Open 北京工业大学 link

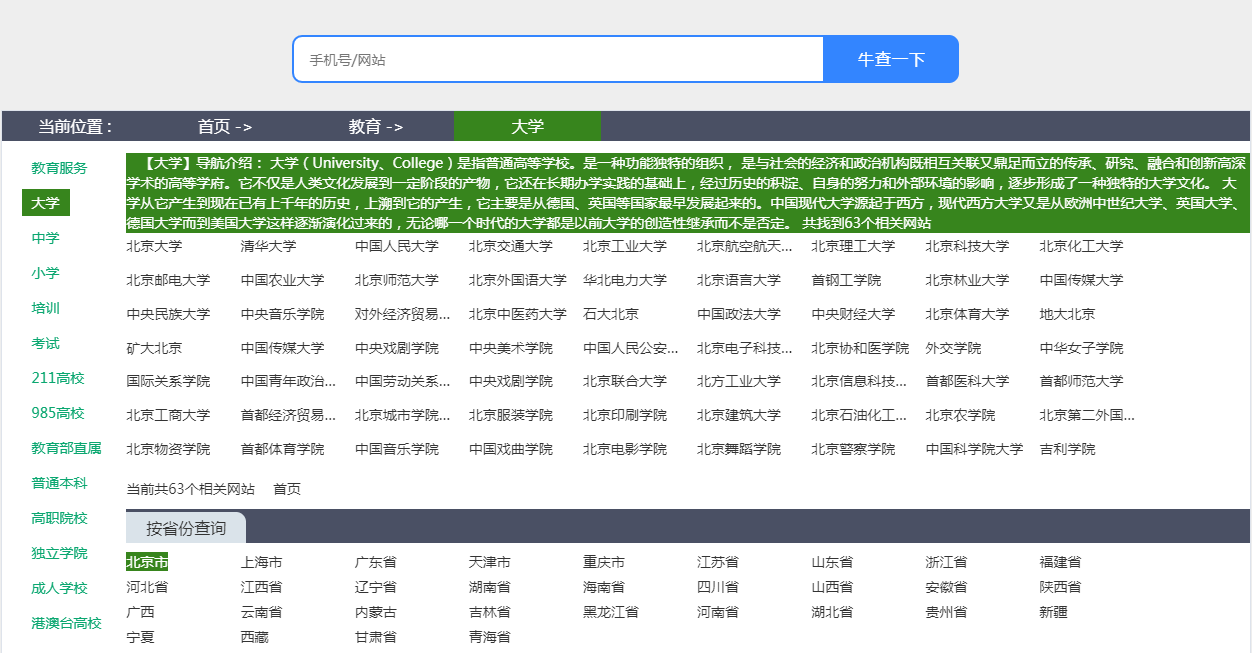tap(624, 246)
